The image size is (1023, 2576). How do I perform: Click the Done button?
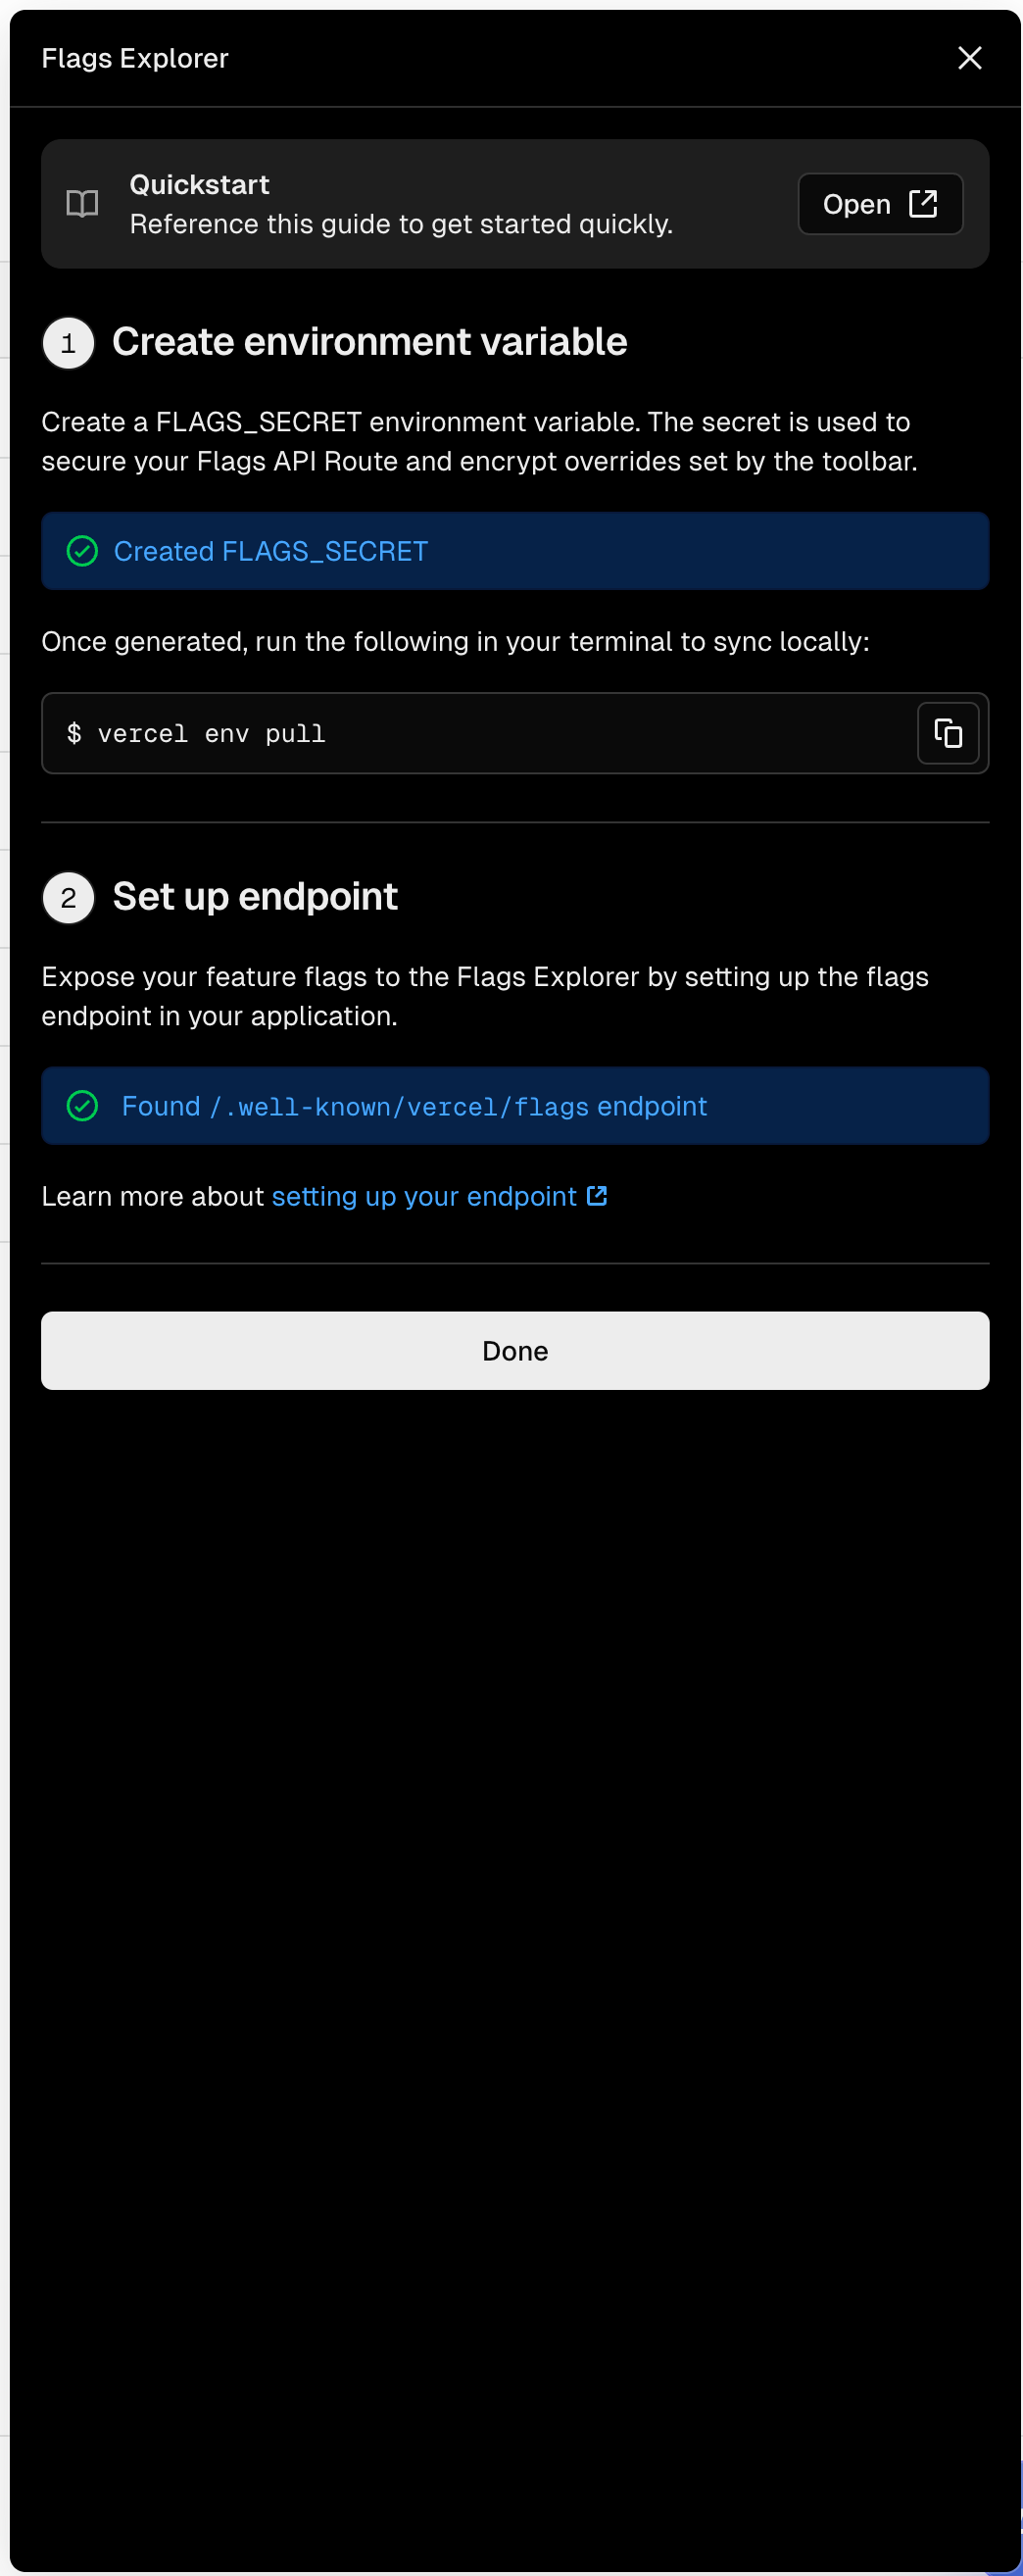click(x=515, y=1351)
